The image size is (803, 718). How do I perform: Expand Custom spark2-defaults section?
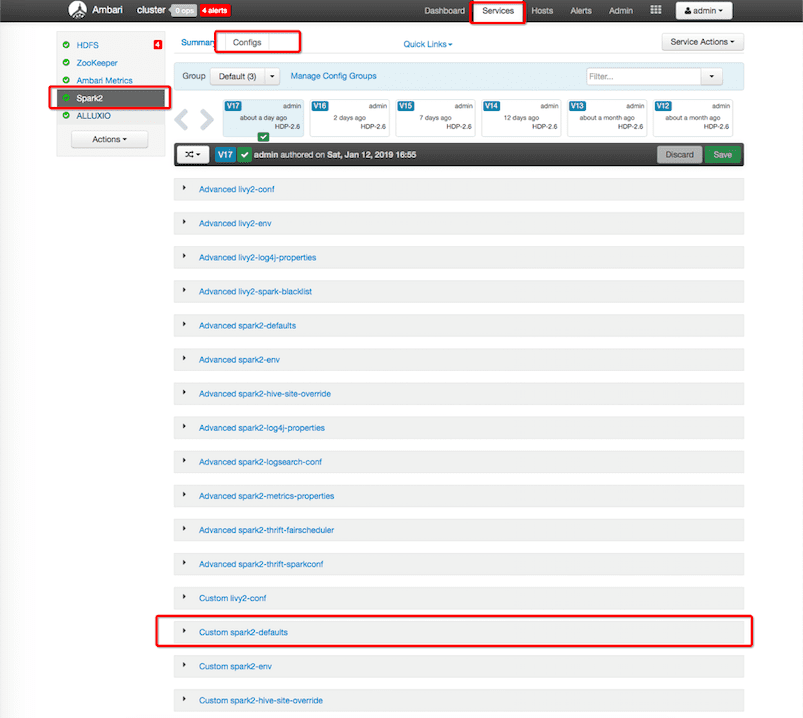[458, 632]
